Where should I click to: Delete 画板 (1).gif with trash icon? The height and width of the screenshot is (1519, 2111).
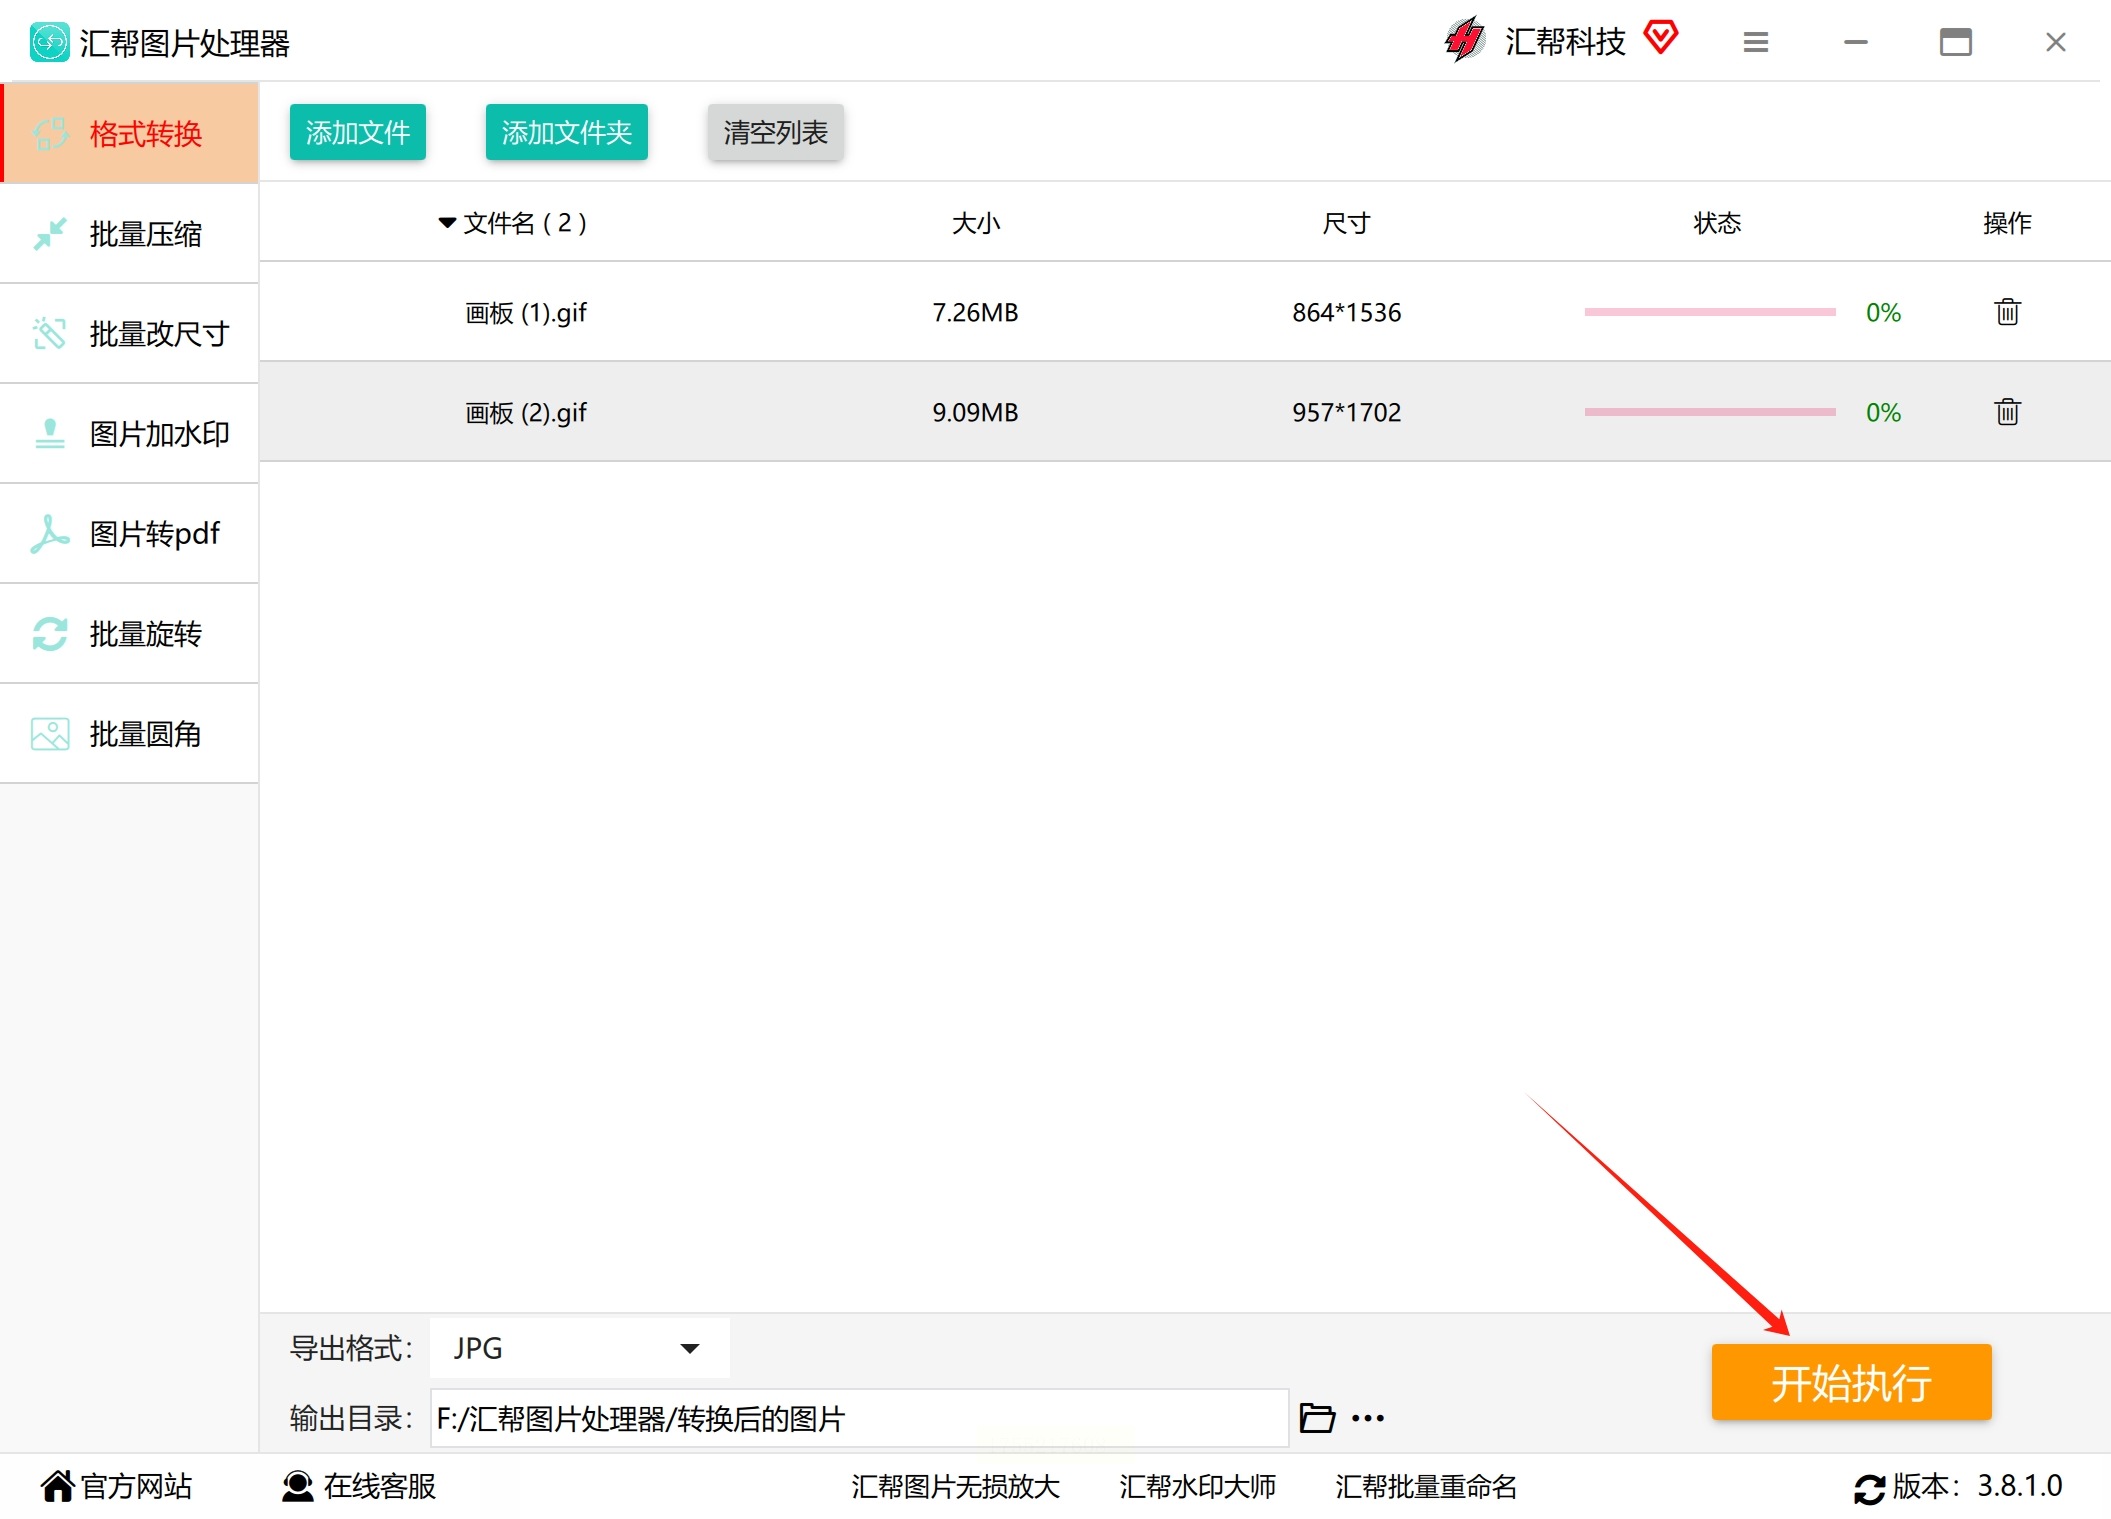[2007, 312]
